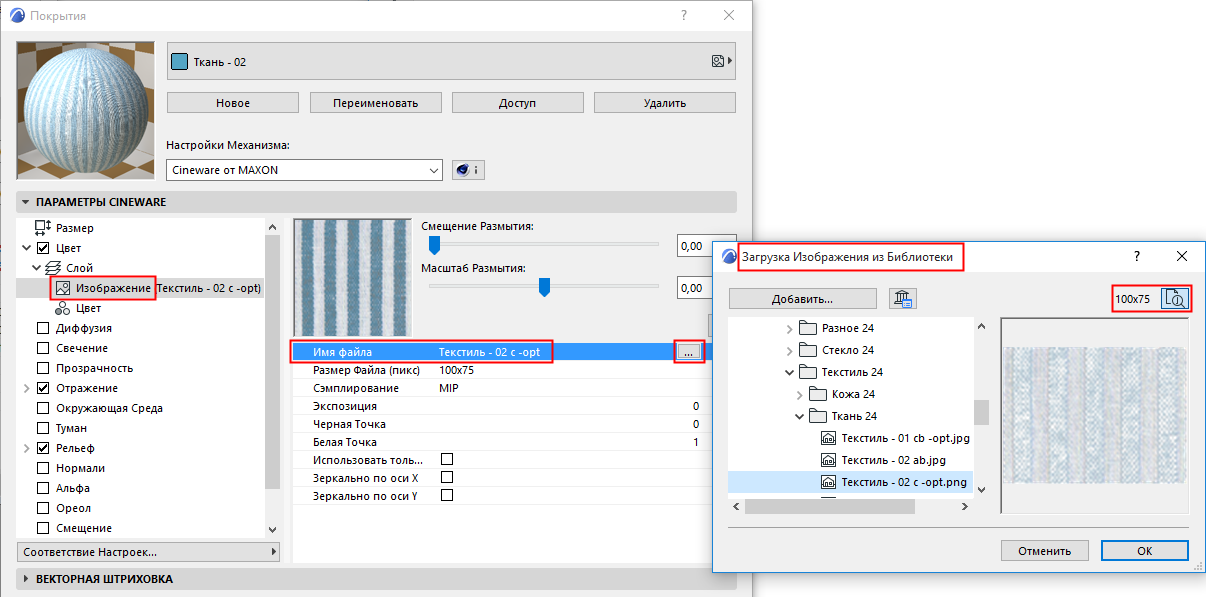Click help question mark in library dialog
Viewport: 1206px width, 597px height.
coord(1136,256)
